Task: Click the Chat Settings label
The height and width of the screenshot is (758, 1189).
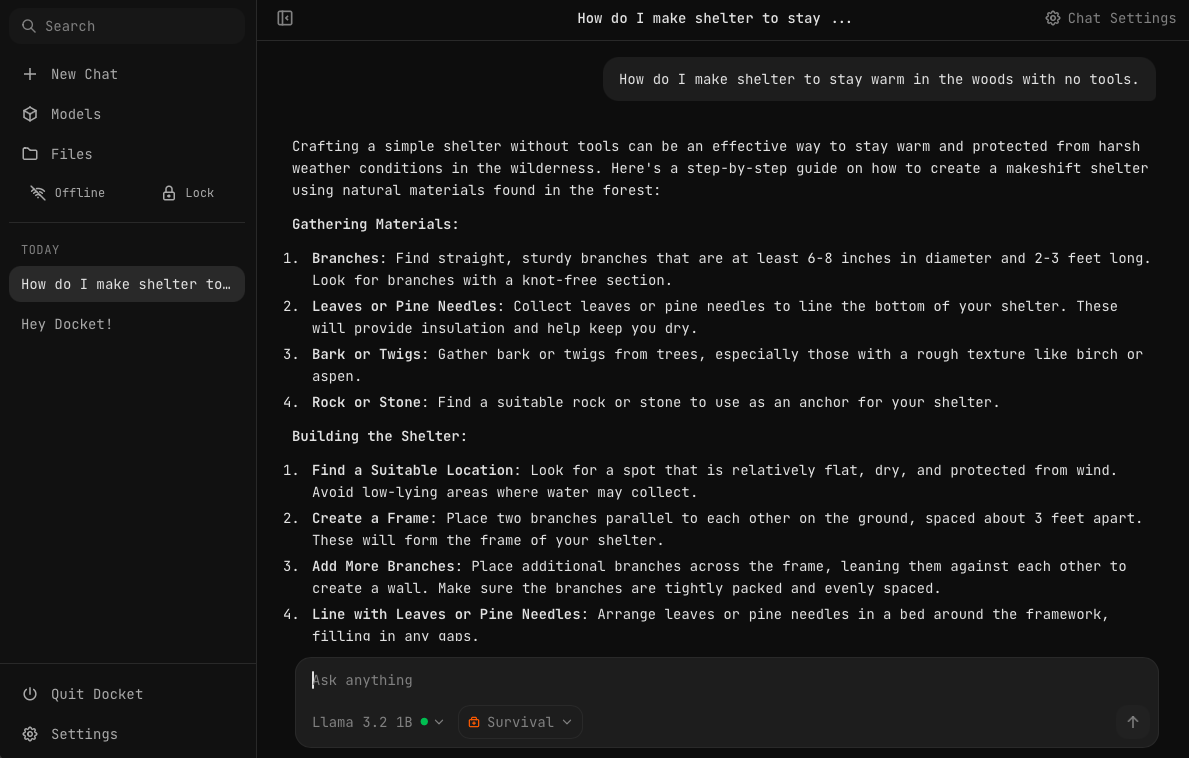Action: pos(1121,18)
